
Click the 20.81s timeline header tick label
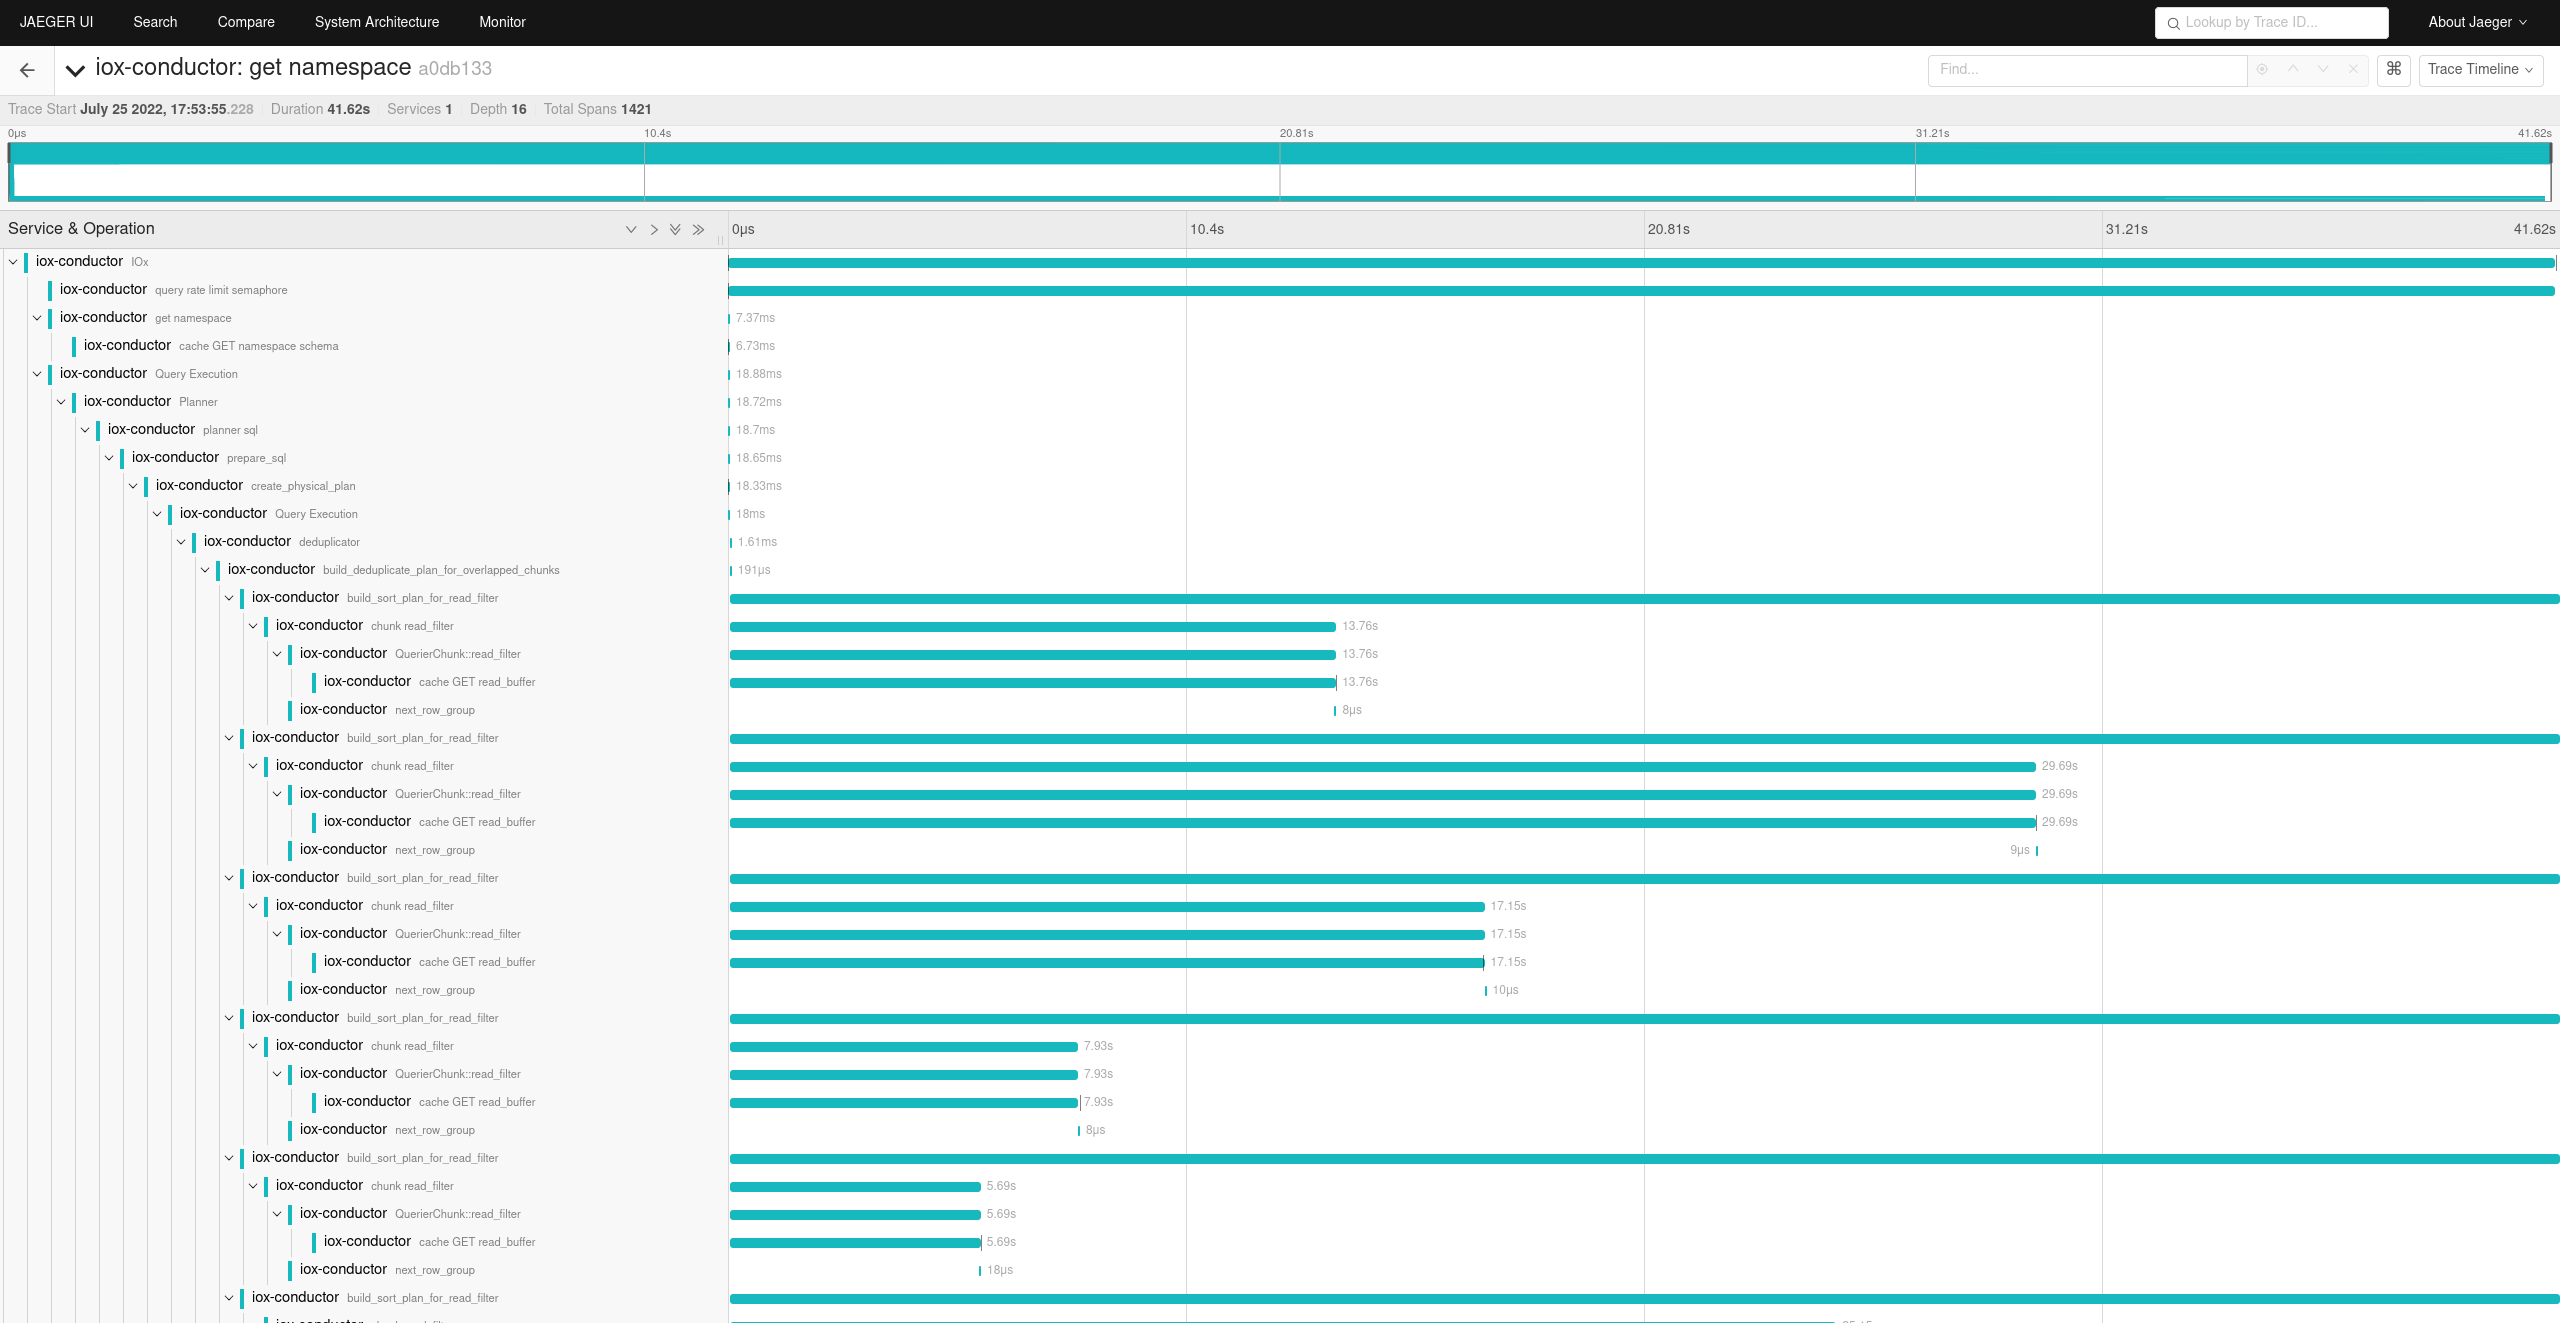tap(1669, 230)
